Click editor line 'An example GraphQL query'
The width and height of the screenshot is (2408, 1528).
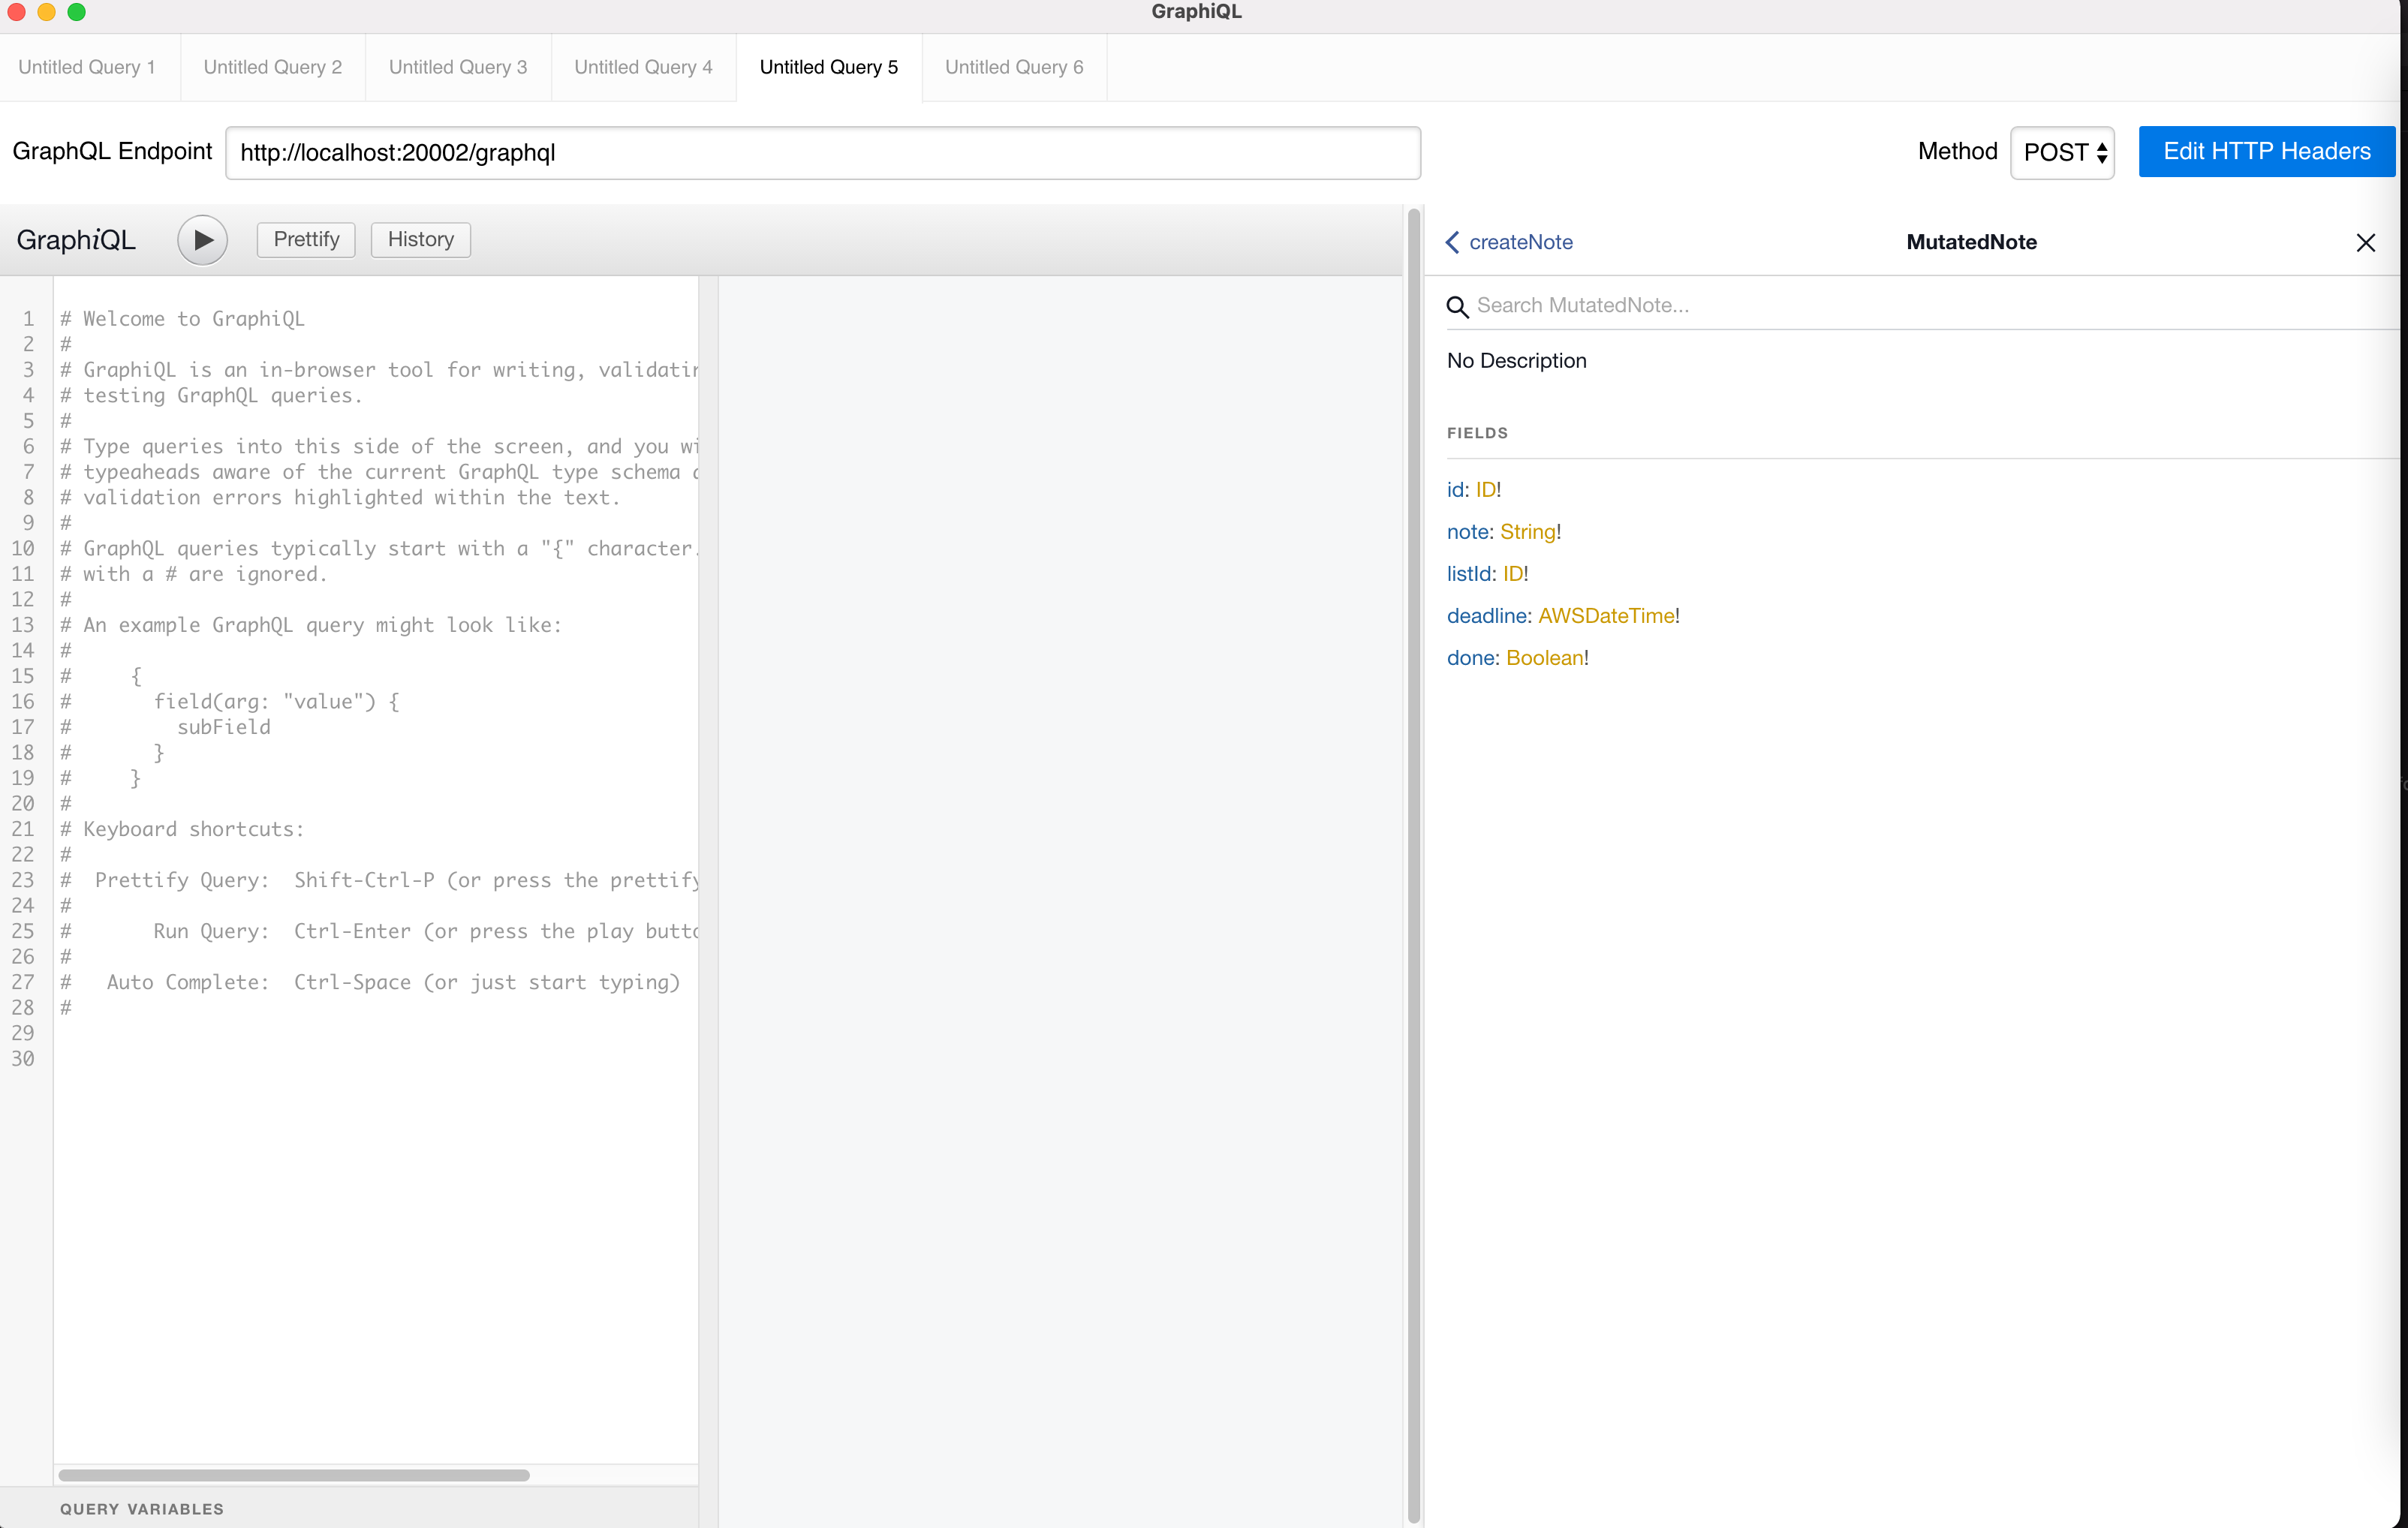tap(311, 625)
